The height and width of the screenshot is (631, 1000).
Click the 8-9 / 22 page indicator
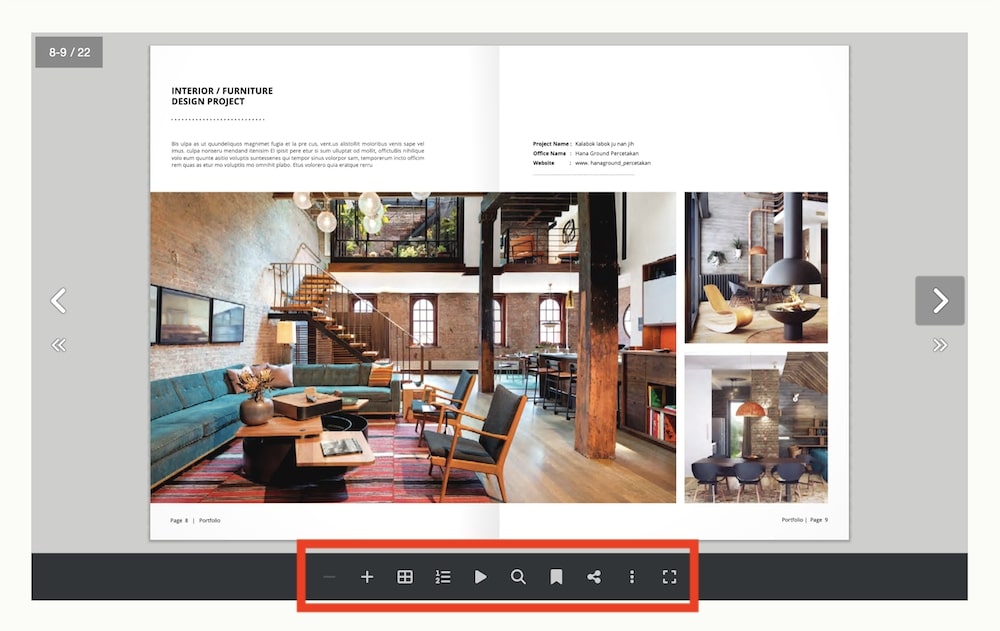click(x=69, y=52)
